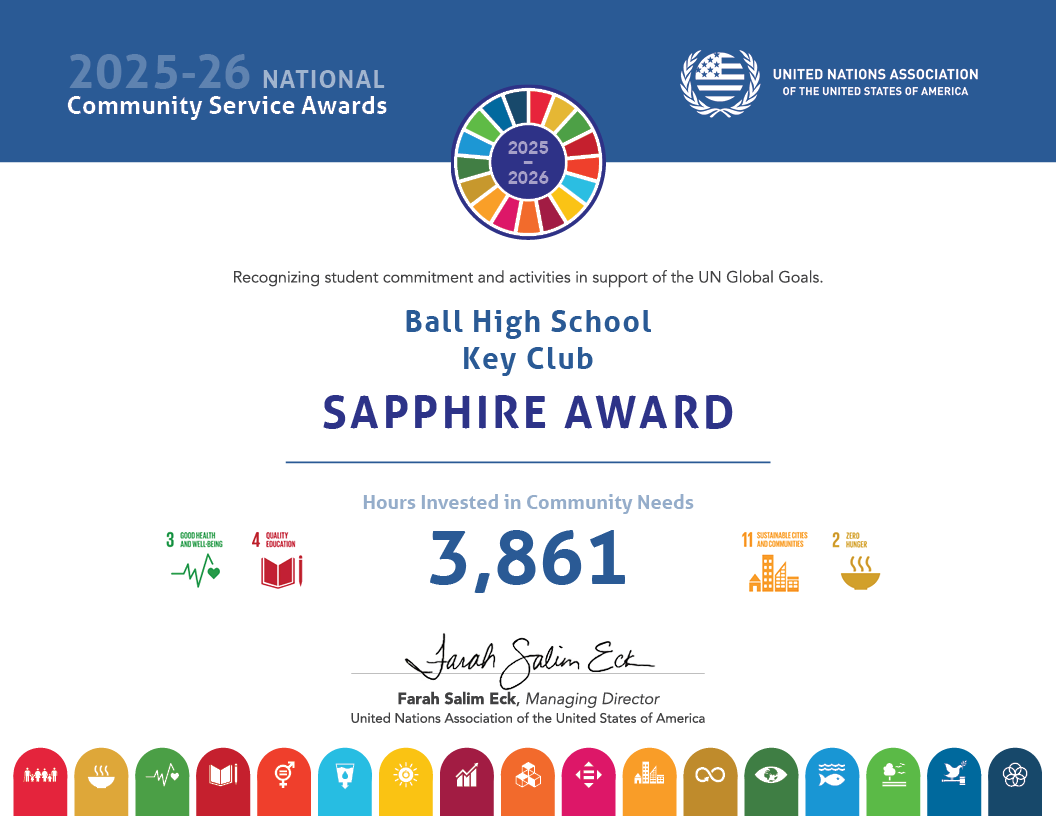Click the orange-red Gender Equality symbol tile
The height and width of the screenshot is (816, 1056).
click(x=284, y=782)
